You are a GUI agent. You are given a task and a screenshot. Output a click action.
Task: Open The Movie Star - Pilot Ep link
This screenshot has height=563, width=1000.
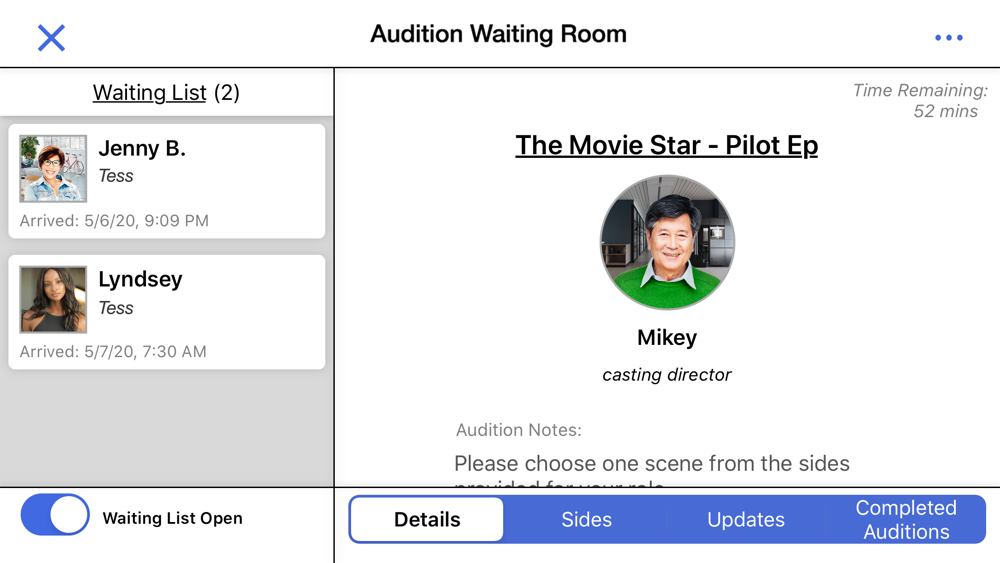667,145
